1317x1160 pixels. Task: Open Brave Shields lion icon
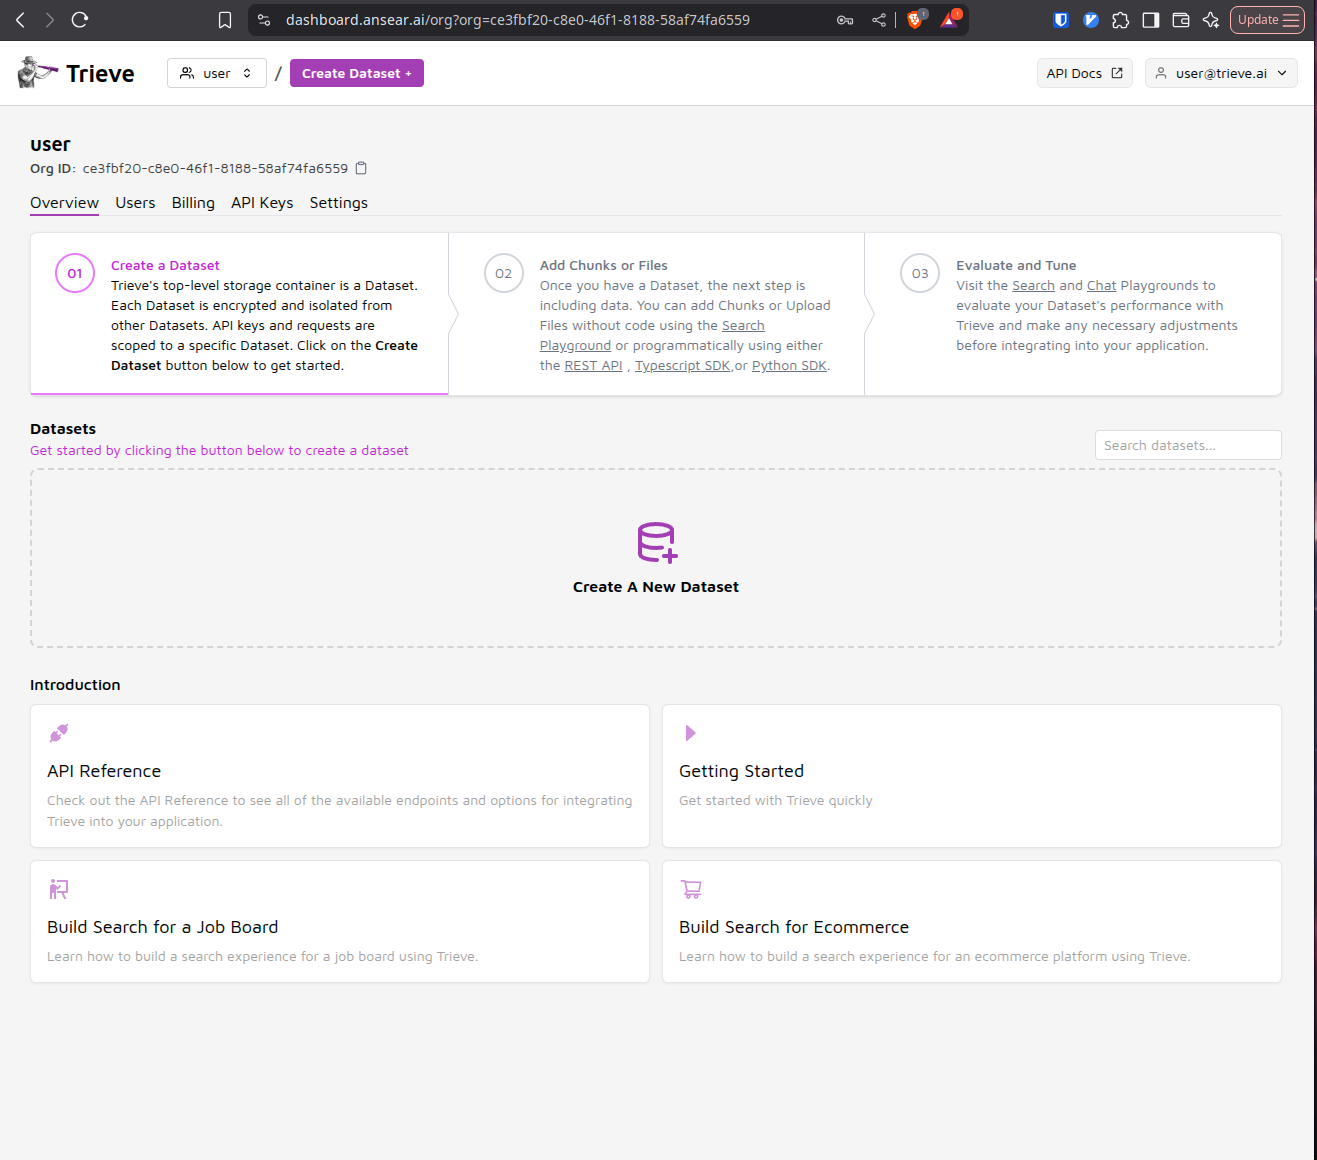(915, 19)
